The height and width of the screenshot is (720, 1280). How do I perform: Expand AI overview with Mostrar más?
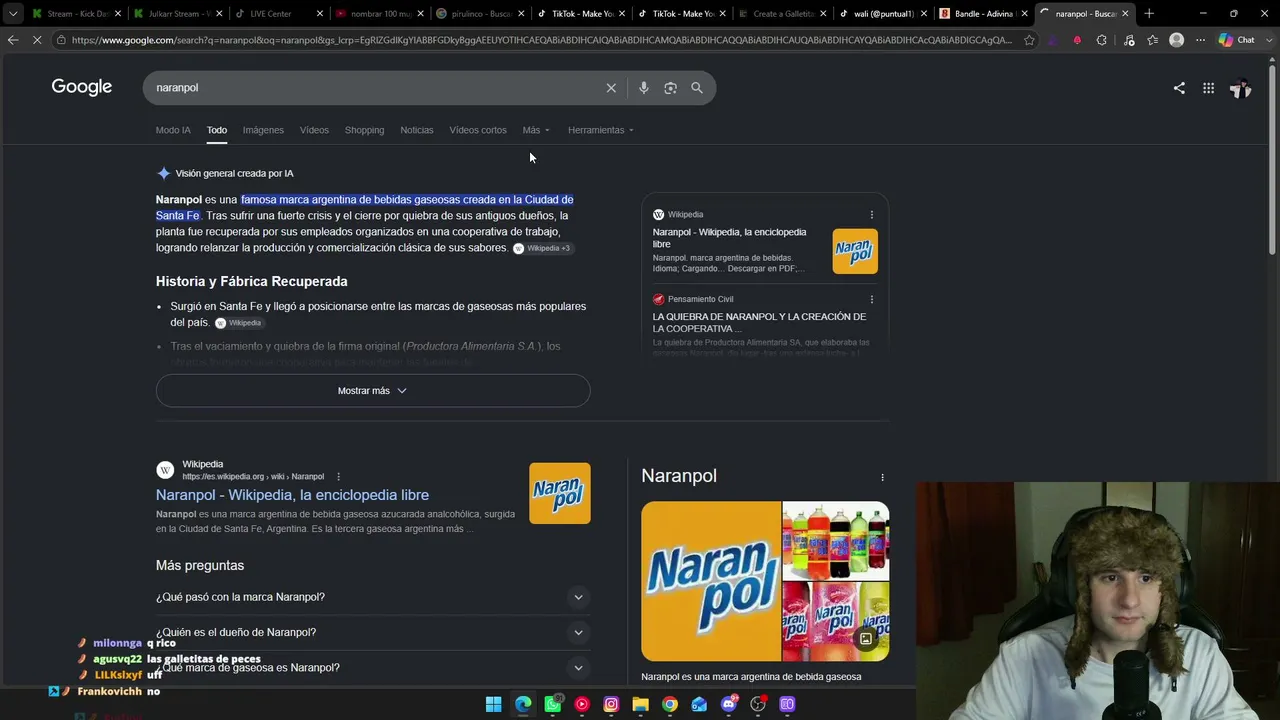[373, 391]
